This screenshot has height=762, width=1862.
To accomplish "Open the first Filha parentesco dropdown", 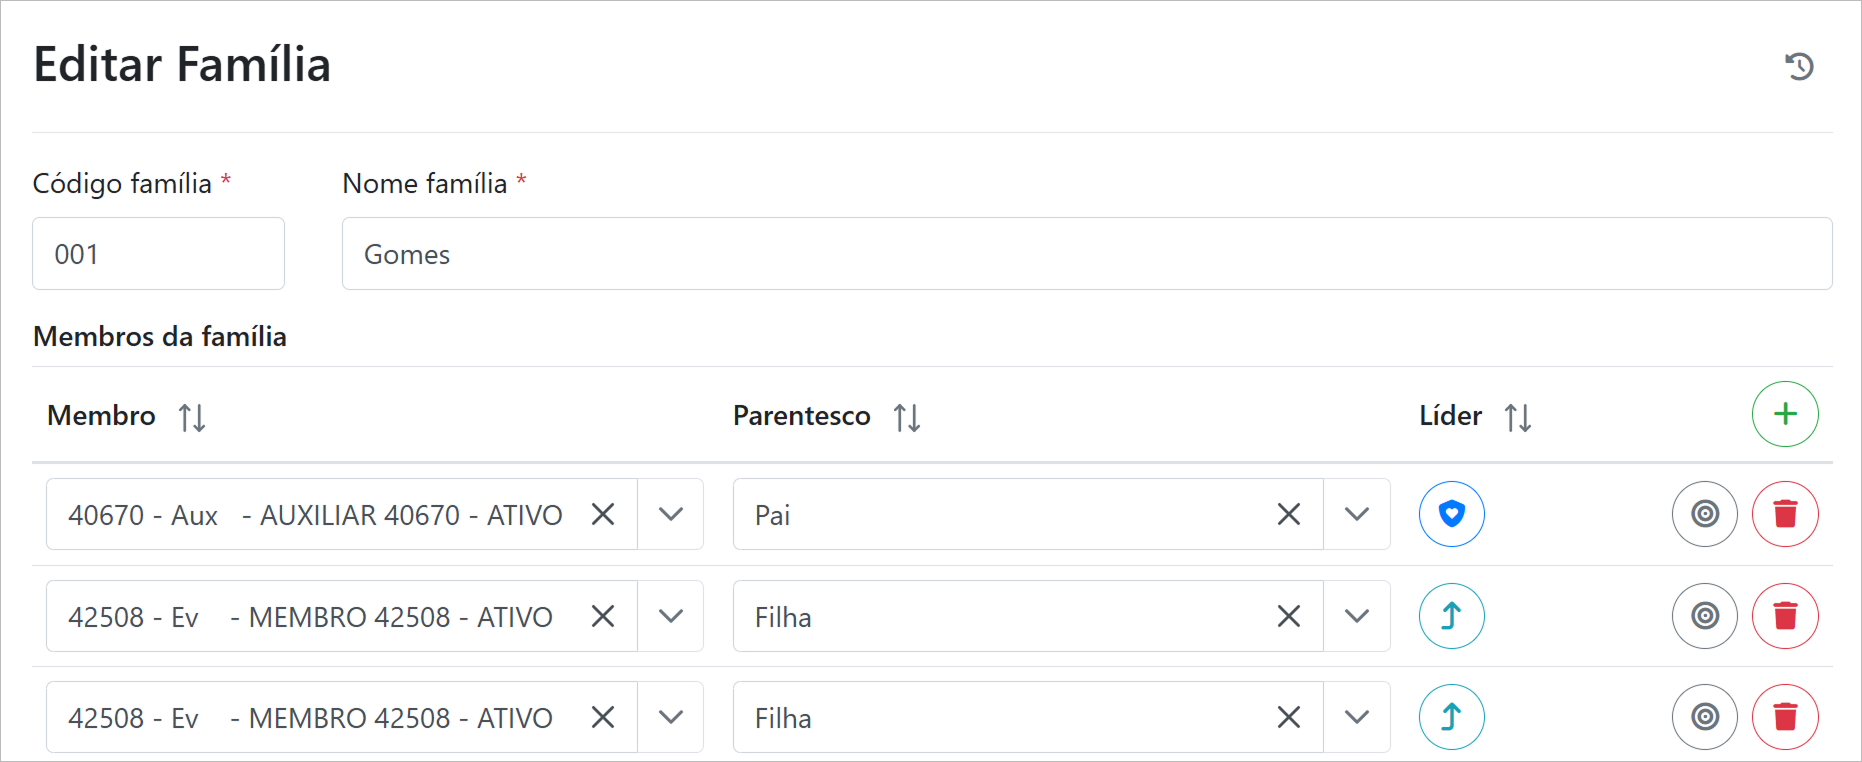I will coord(1357,616).
